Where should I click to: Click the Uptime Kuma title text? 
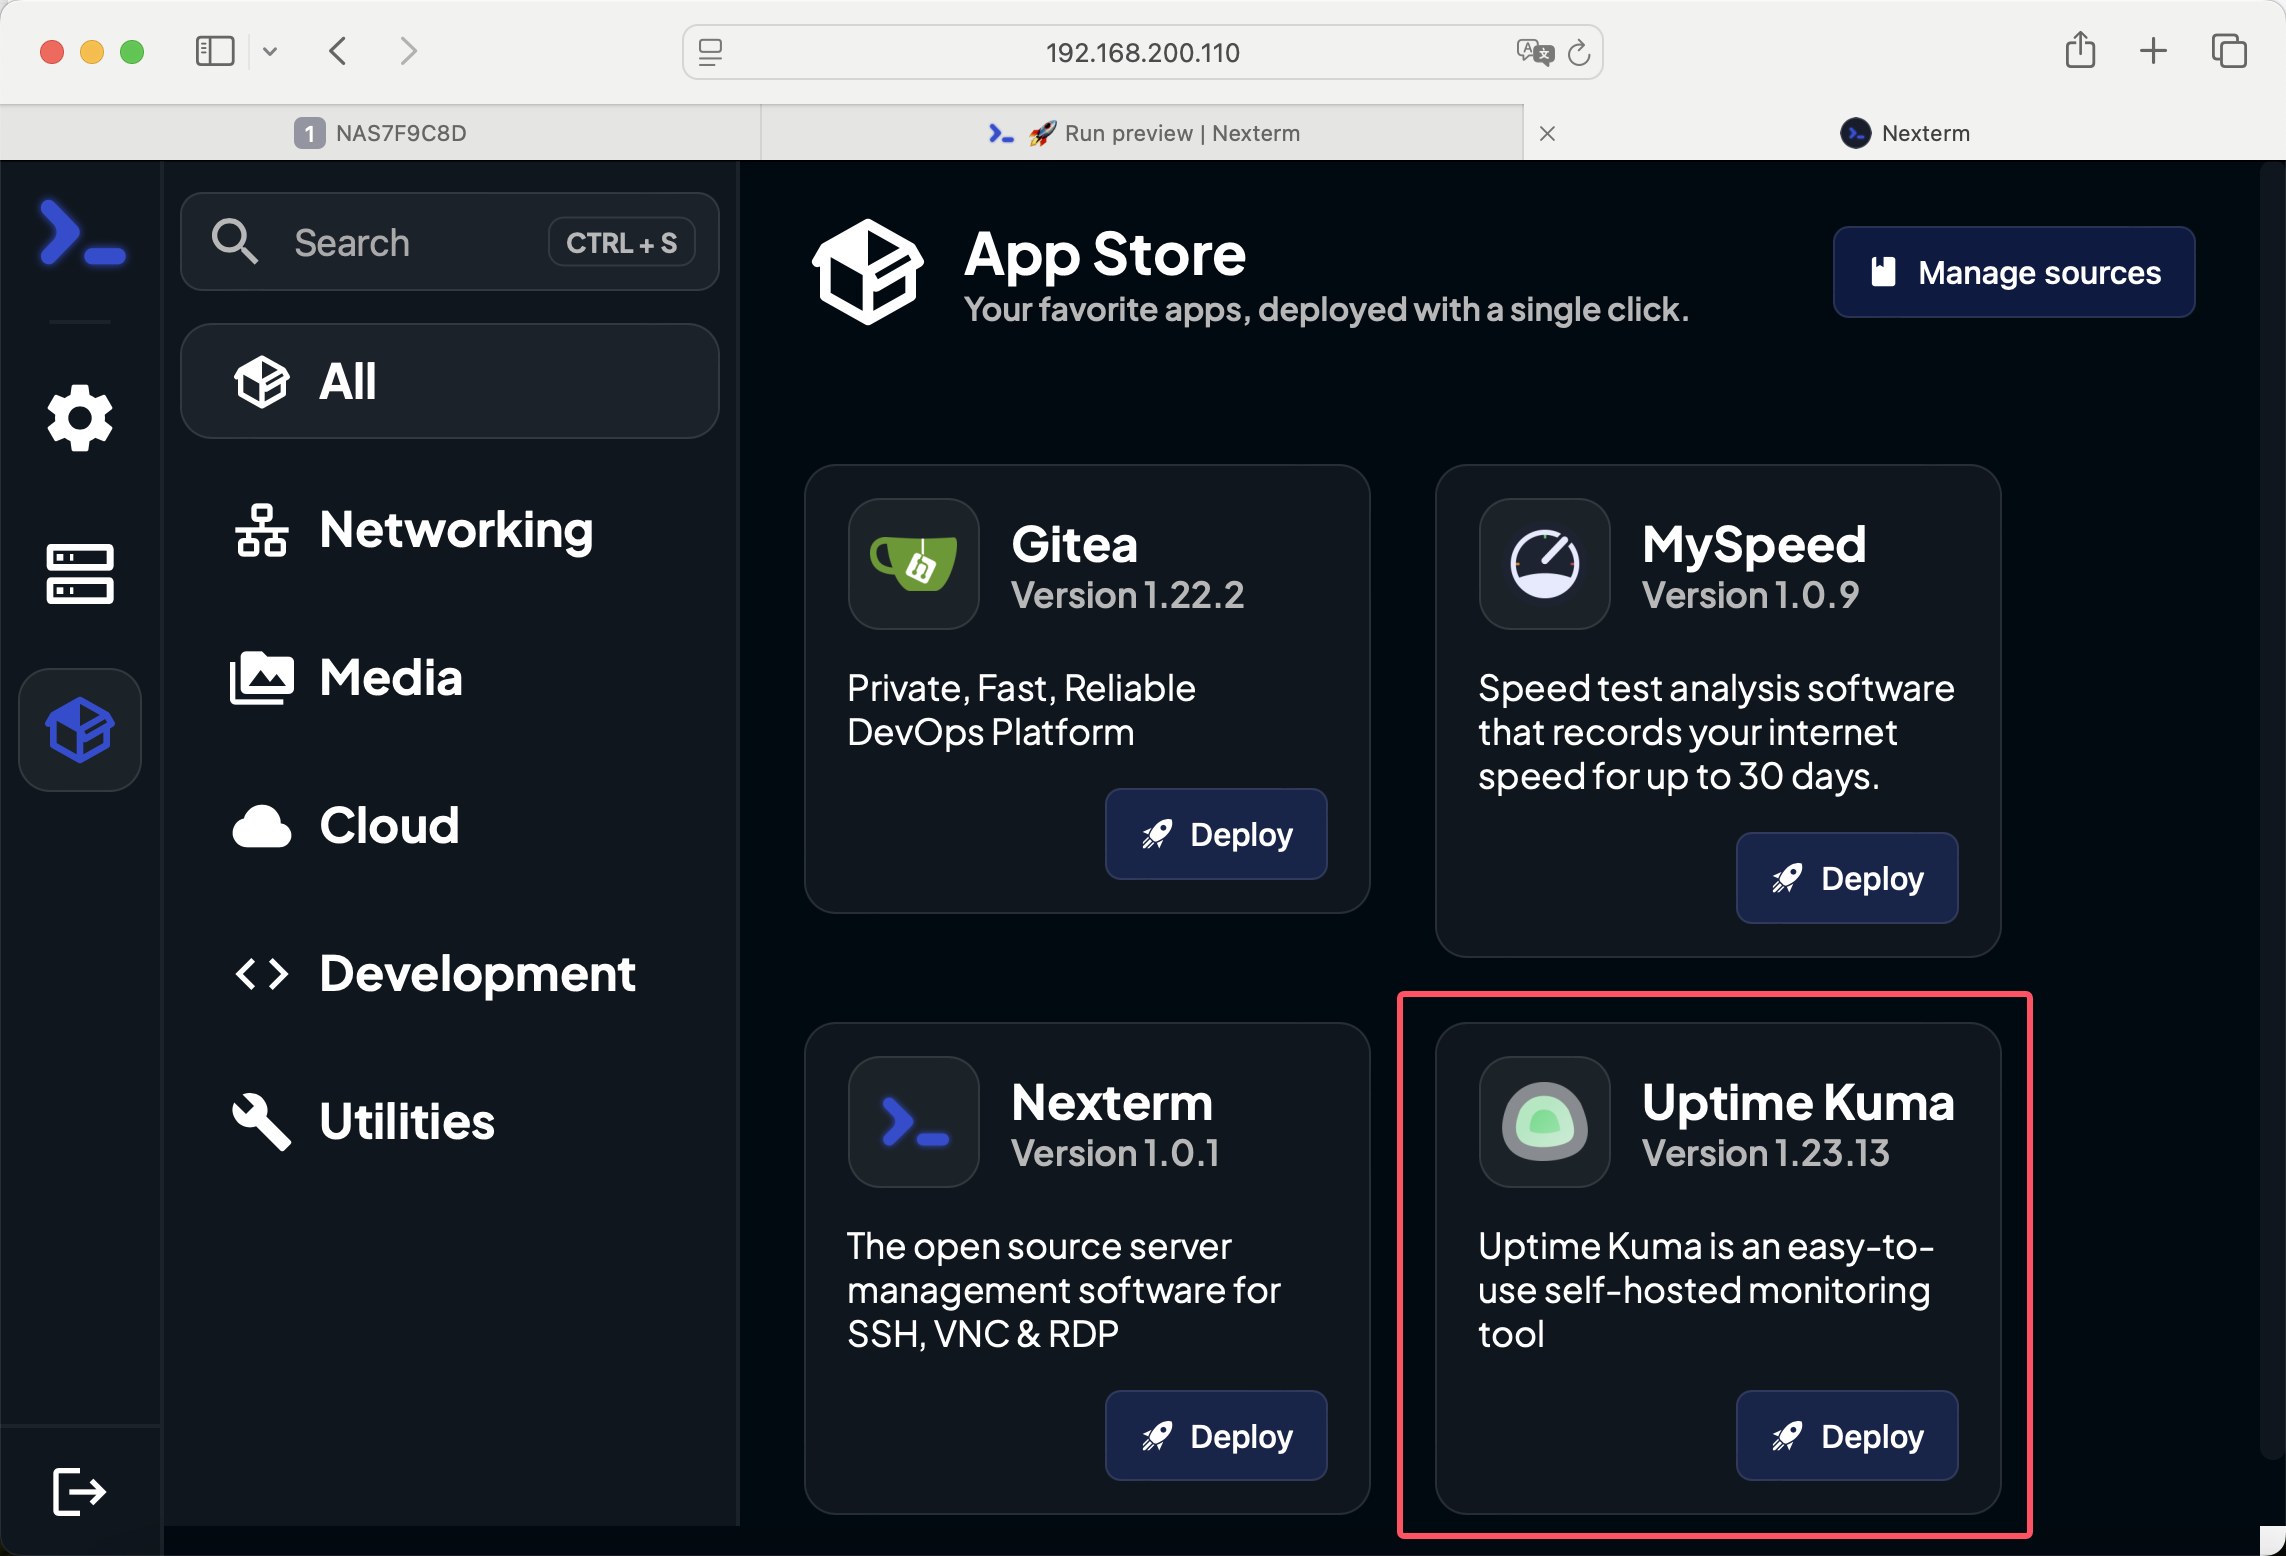[1798, 1103]
